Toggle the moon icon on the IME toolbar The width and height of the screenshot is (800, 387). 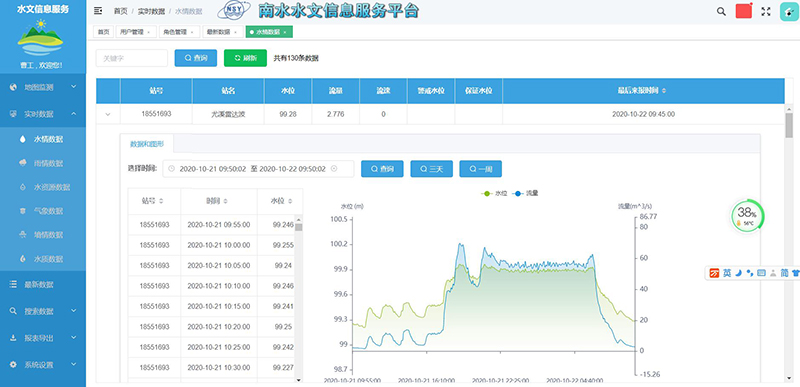(x=738, y=273)
